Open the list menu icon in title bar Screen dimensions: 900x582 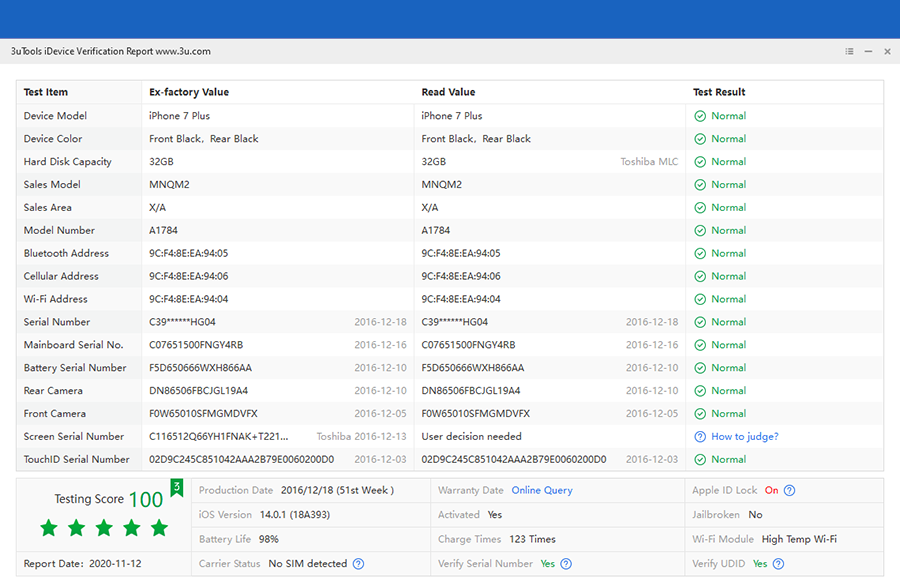tap(849, 51)
